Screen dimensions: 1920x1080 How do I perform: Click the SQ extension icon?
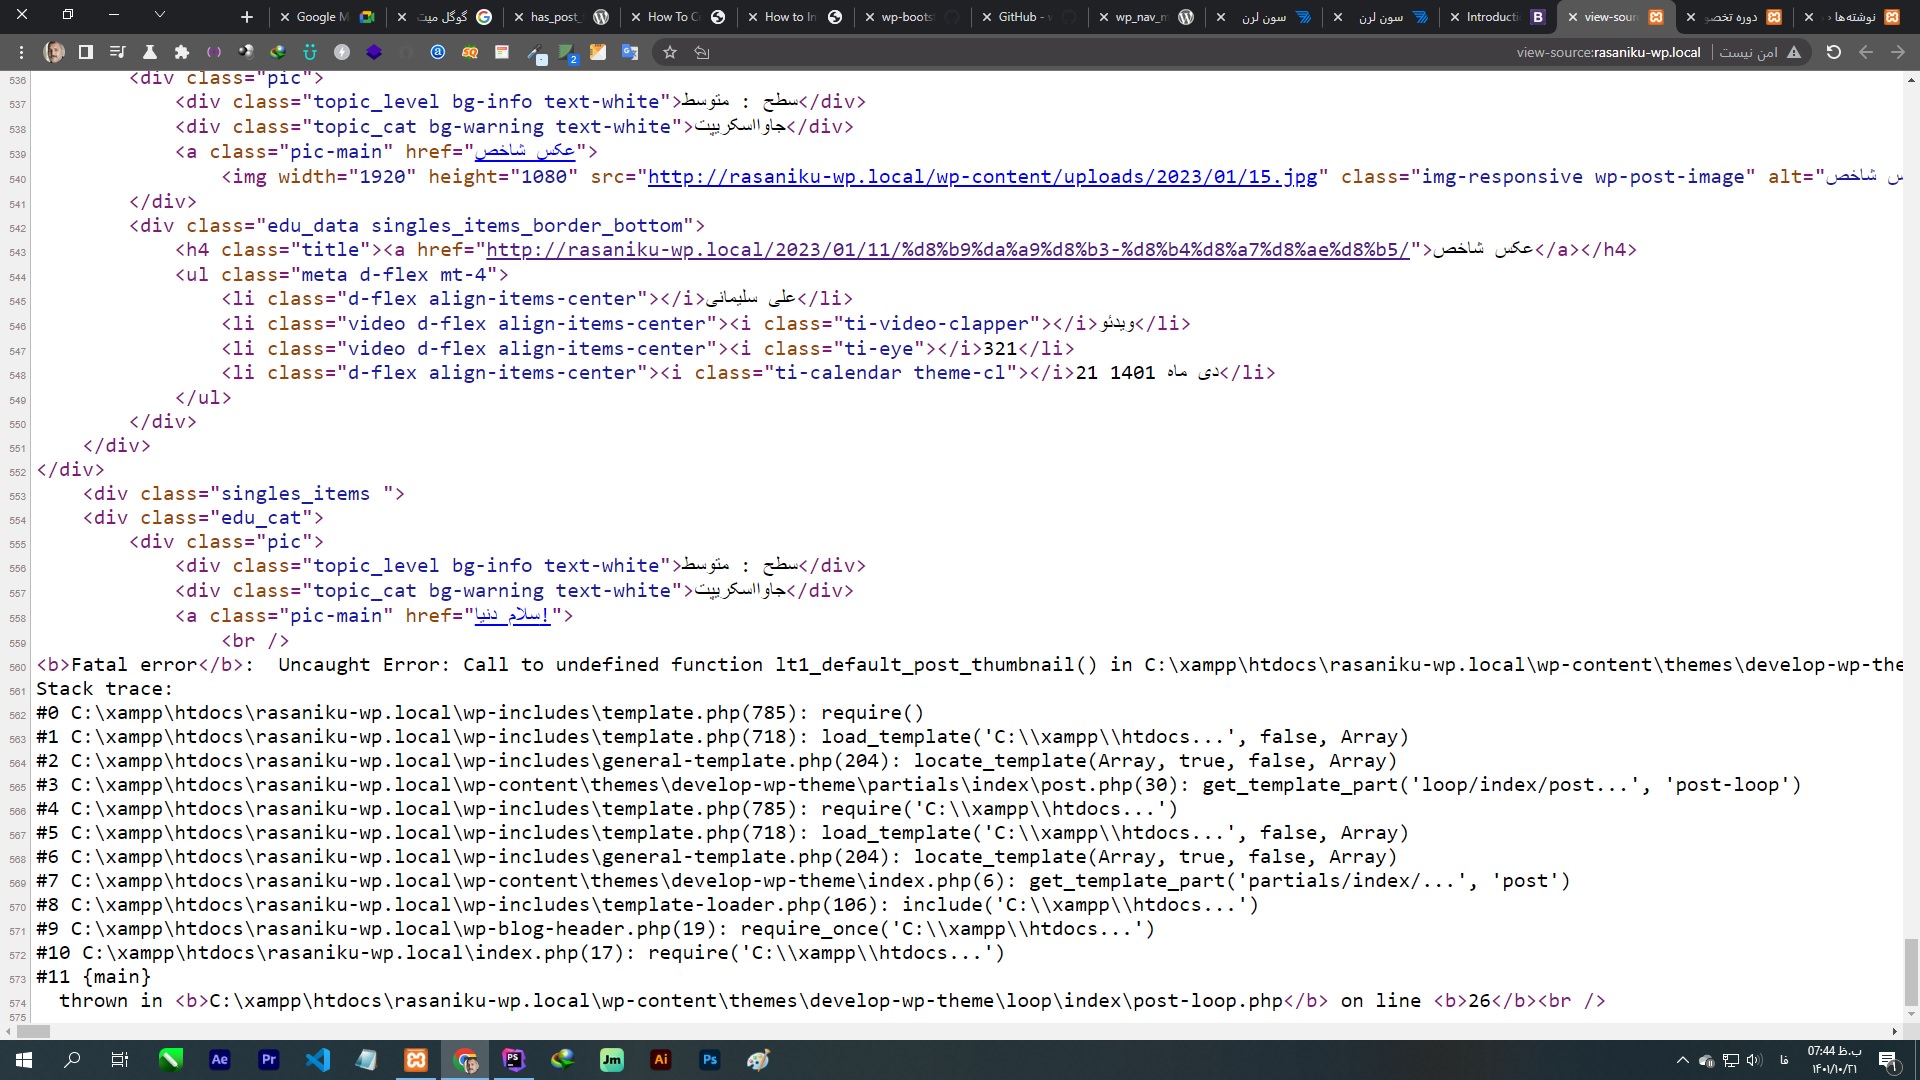[470, 52]
